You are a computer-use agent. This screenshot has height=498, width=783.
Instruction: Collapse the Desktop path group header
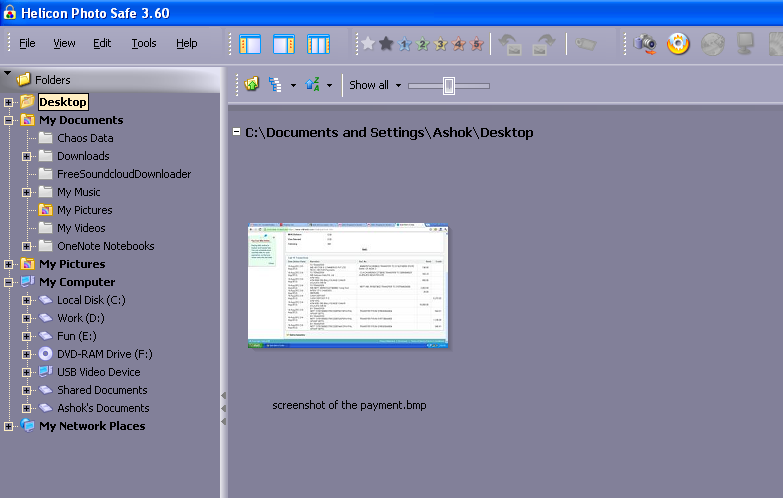tap(236, 132)
